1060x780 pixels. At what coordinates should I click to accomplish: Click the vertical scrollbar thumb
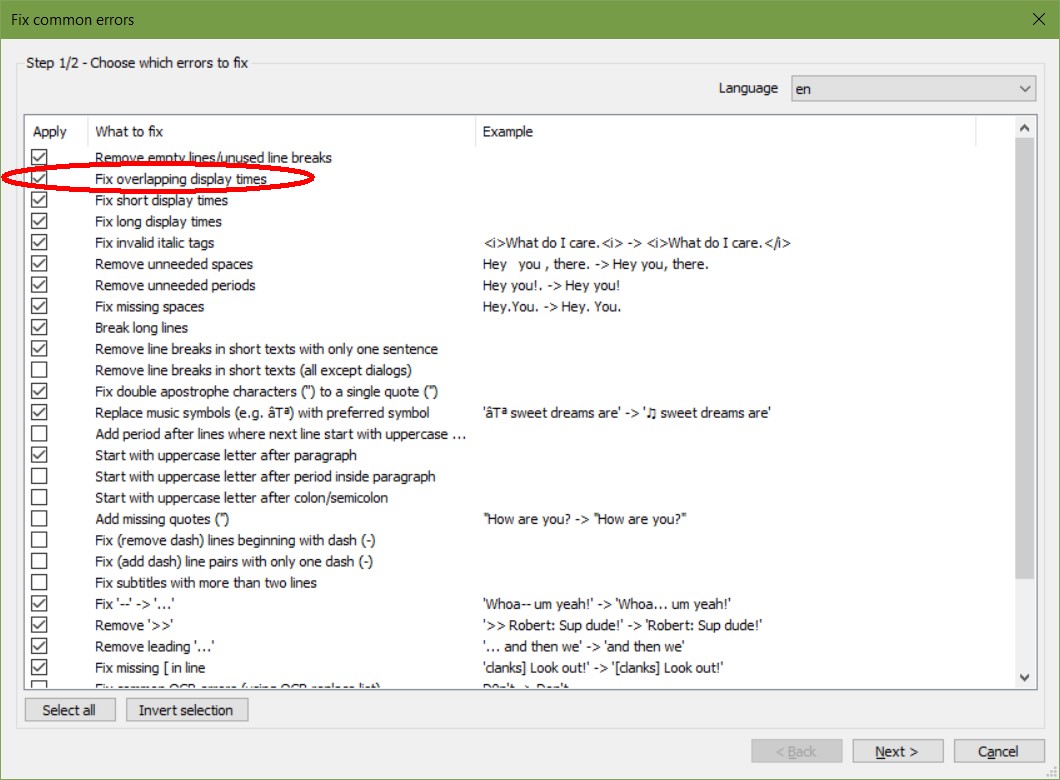(x=1025, y=358)
